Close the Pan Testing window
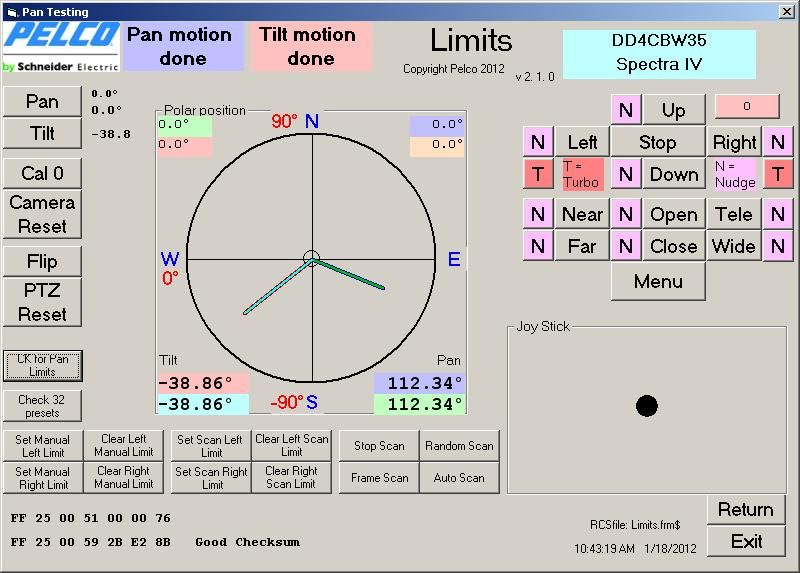This screenshot has height=573, width=800. (786, 11)
